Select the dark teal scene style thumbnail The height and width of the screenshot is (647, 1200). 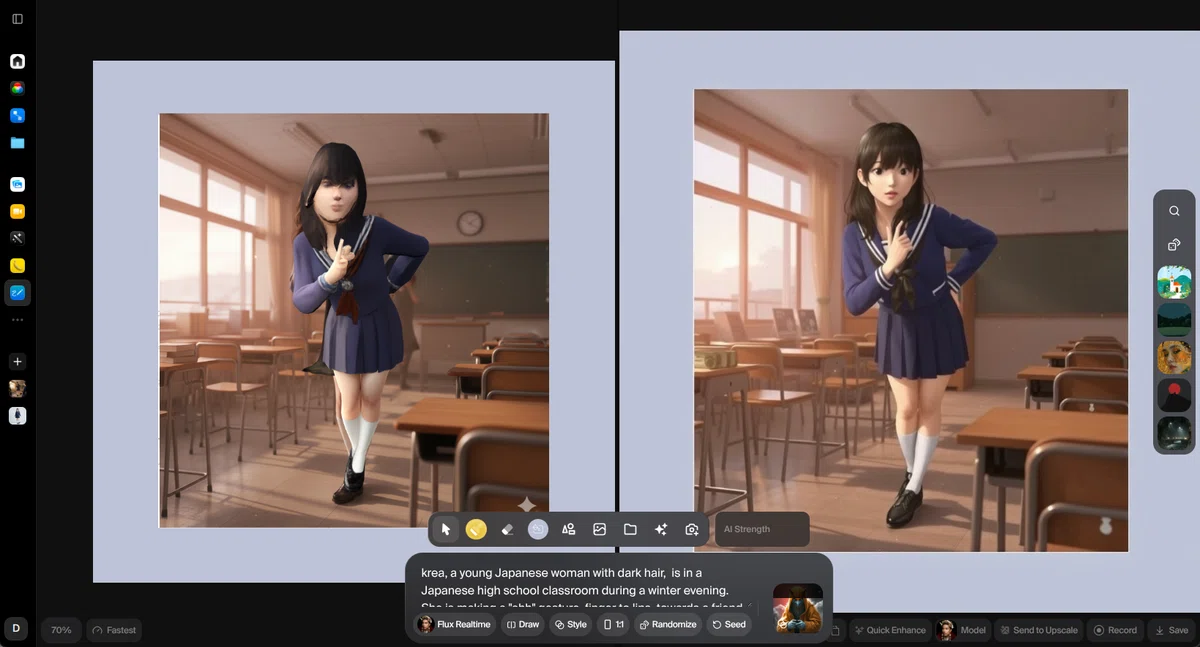pyautogui.click(x=1174, y=434)
